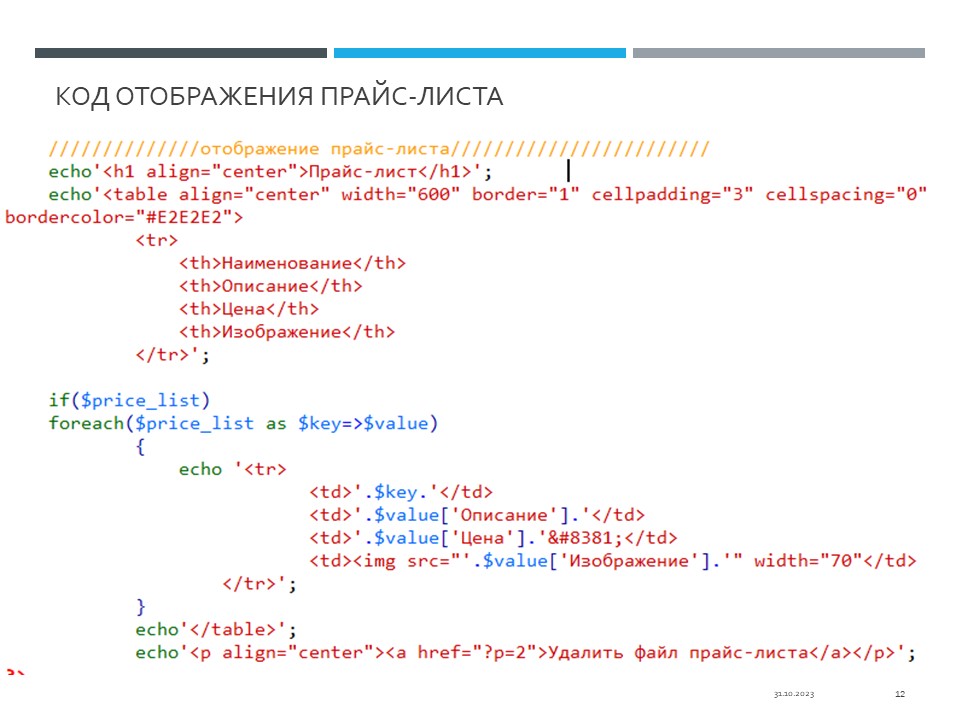This screenshot has height=720, width=960.
Task: Click the h1 "Прайс-лист" echo line
Action: click(270, 171)
